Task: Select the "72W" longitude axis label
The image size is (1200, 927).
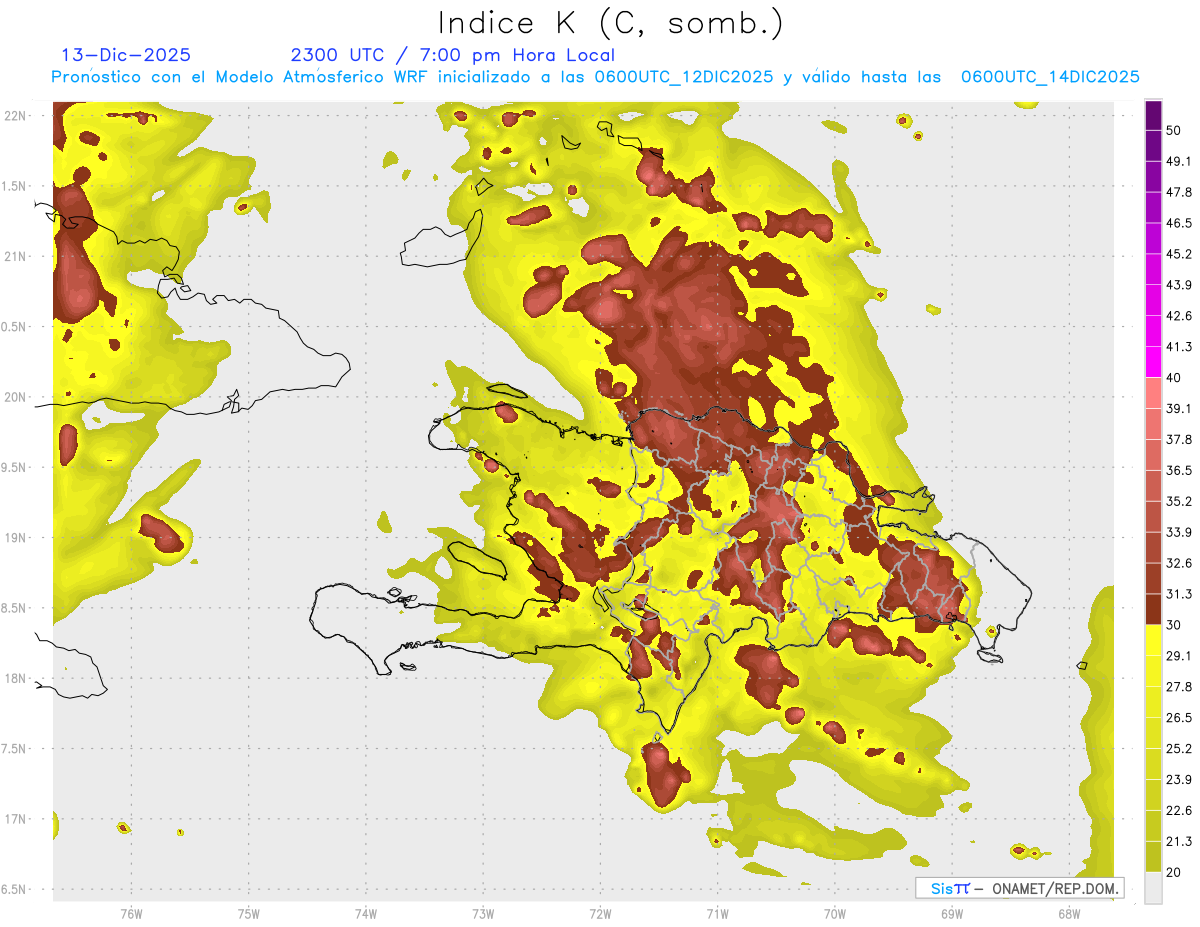Action: coord(600,913)
